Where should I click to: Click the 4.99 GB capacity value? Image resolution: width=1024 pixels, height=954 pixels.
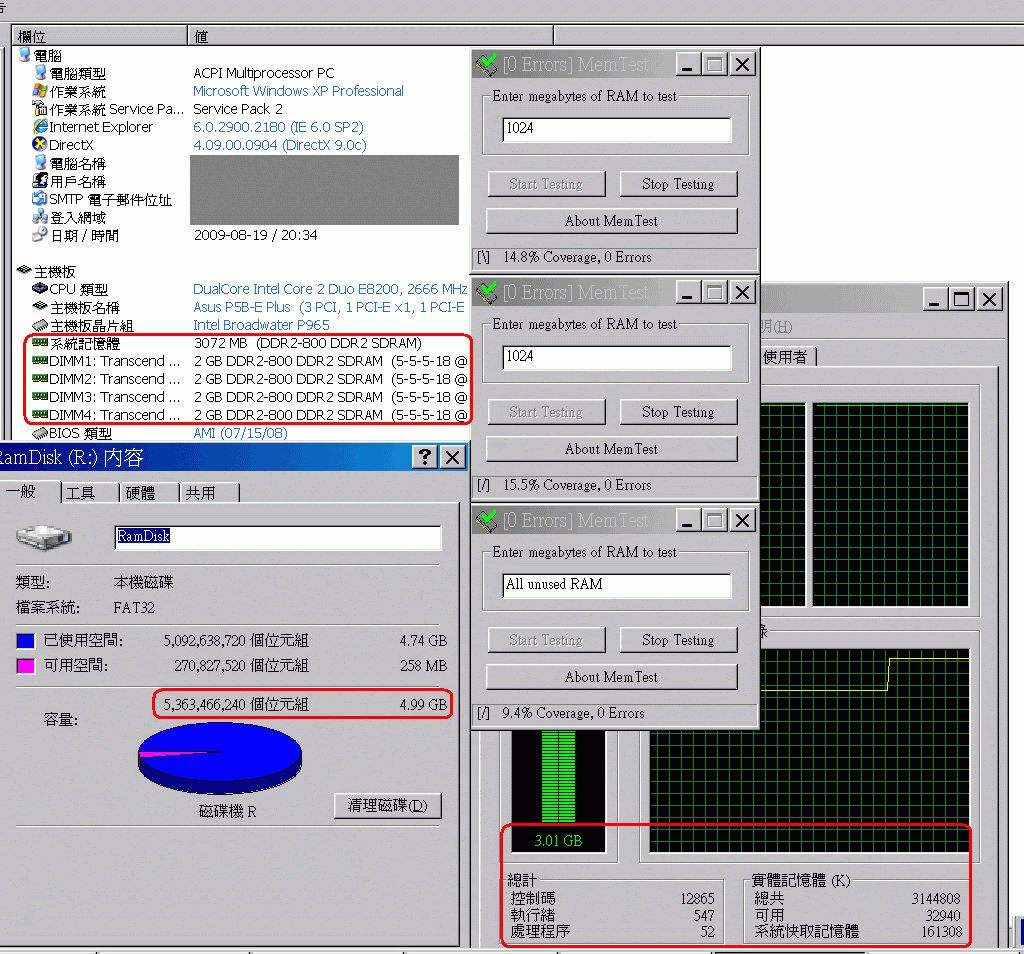click(x=423, y=705)
